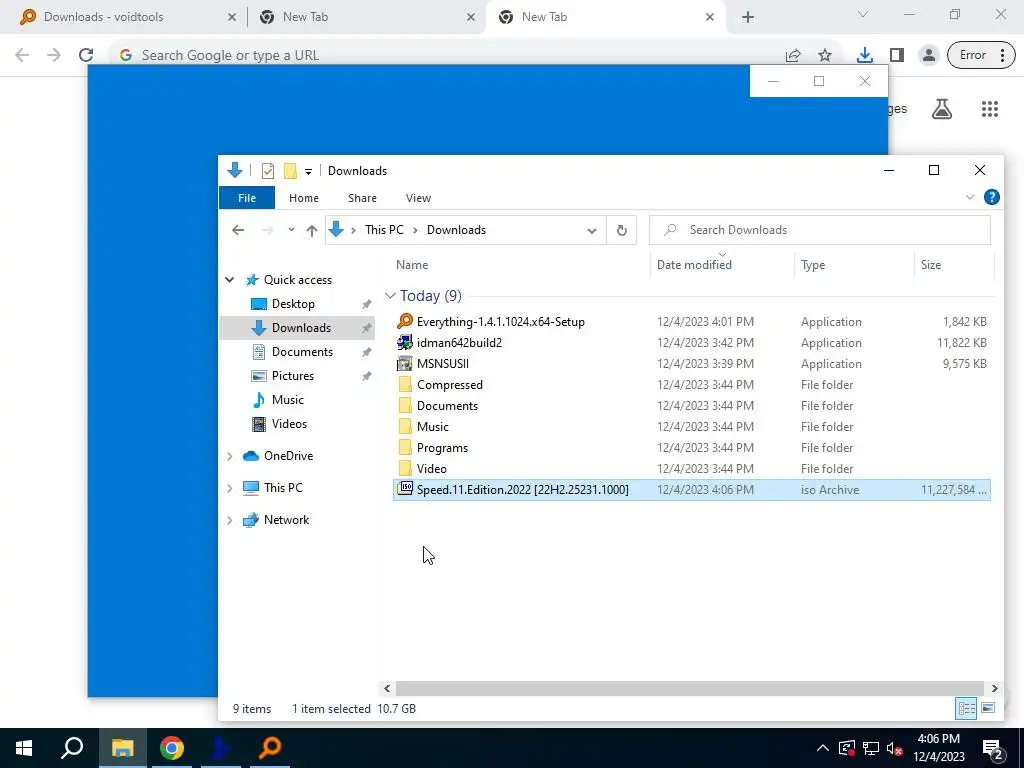The image size is (1024, 768).
Task: Open the File menu tab
Action: coord(247,198)
